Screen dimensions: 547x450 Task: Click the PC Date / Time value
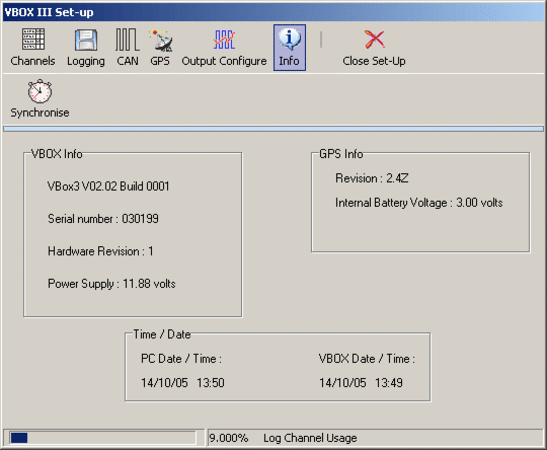183,383
